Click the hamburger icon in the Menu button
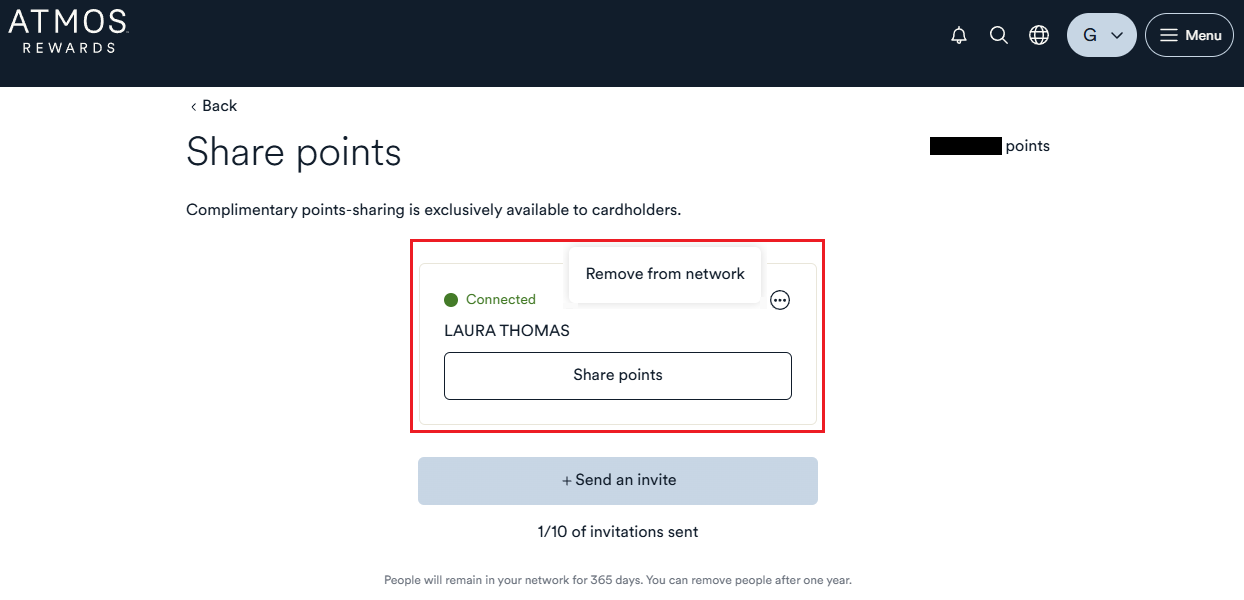This screenshot has height=600, width=1244. (1168, 36)
